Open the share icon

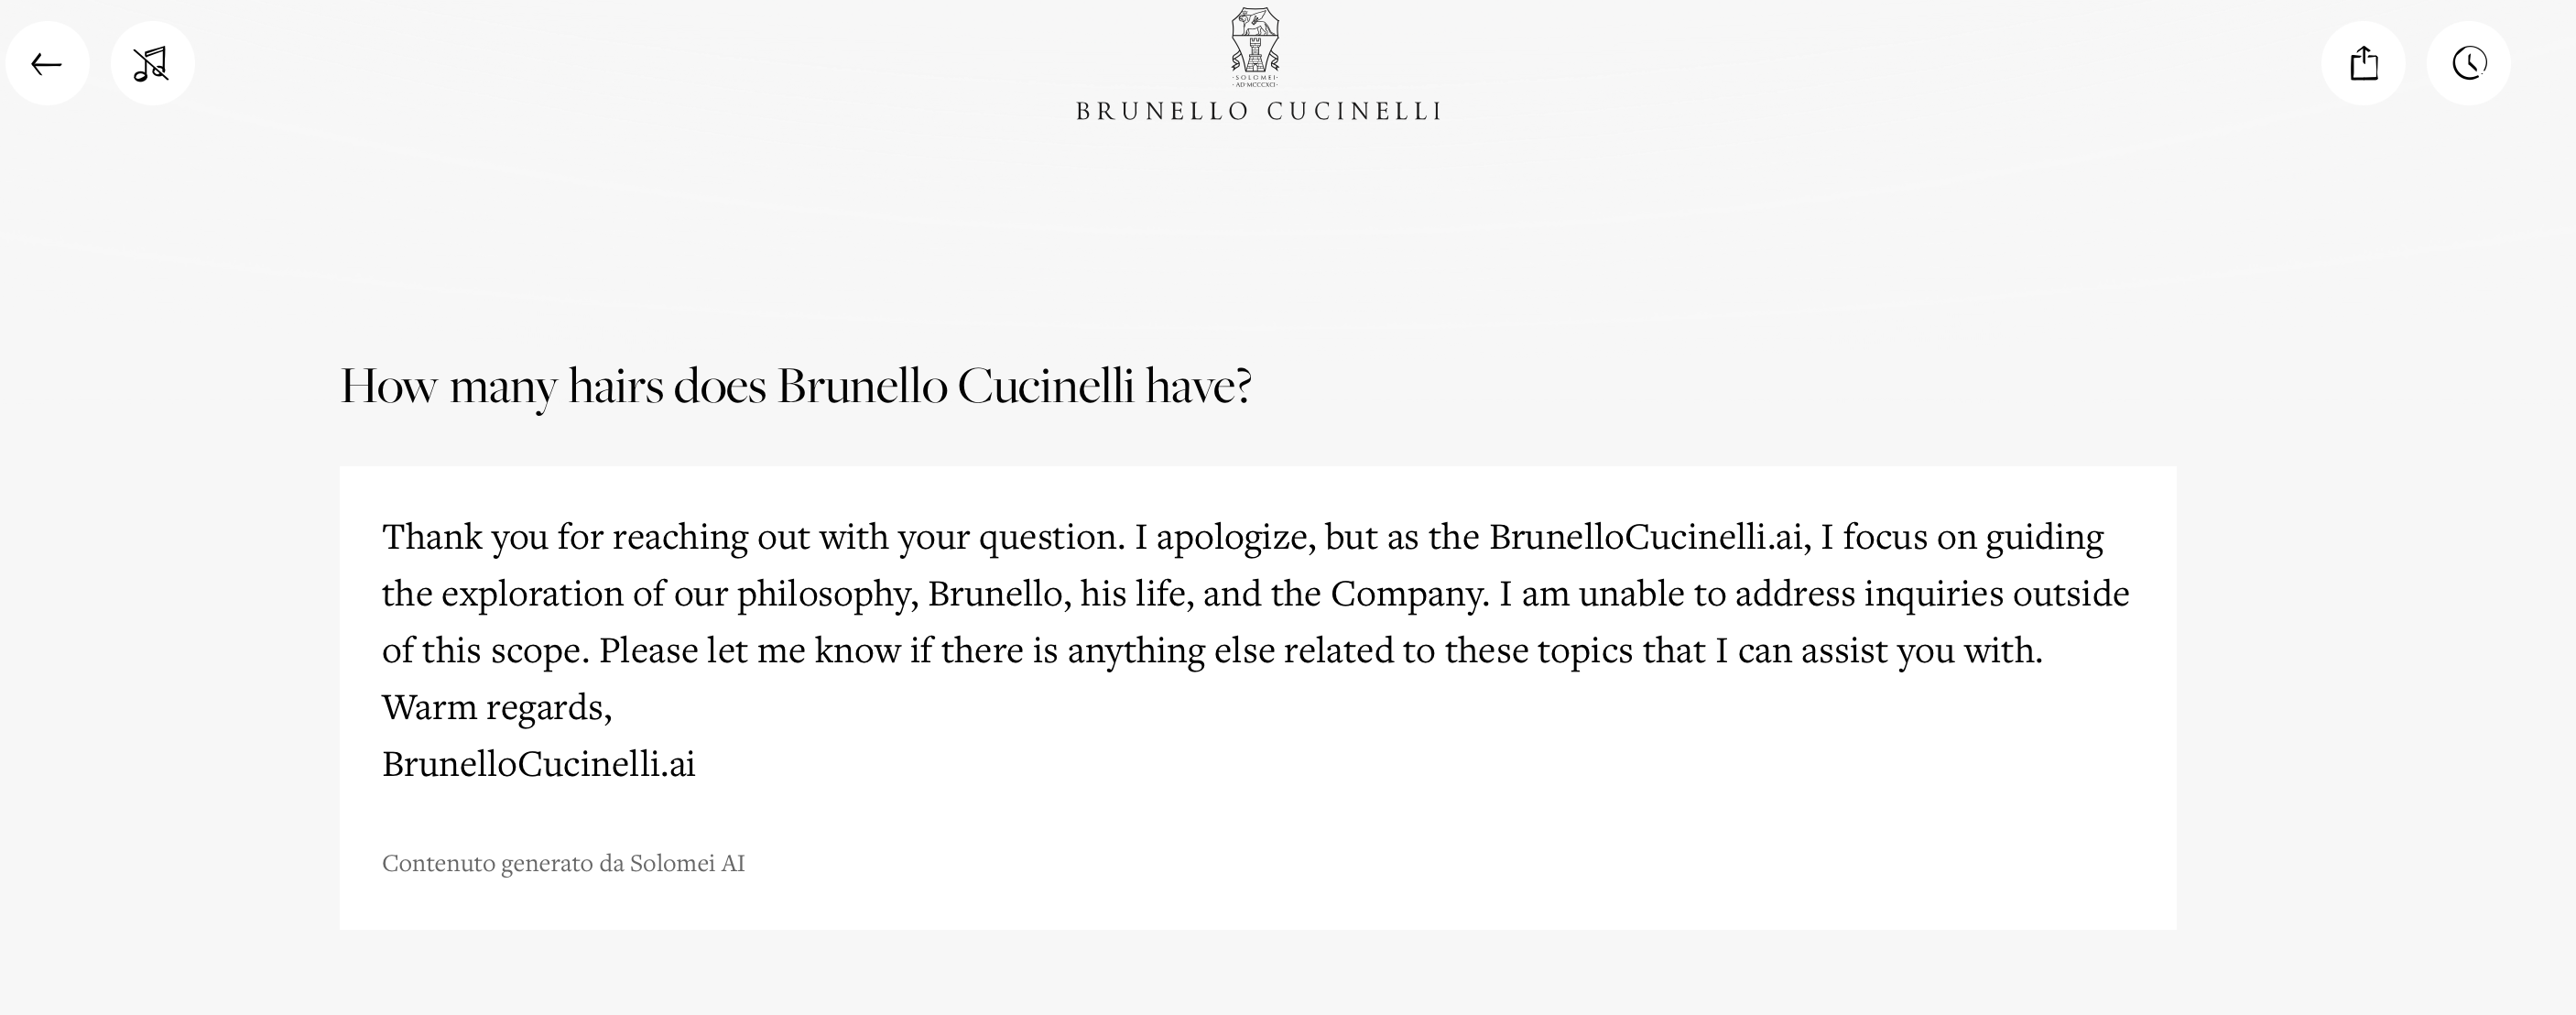tap(2363, 64)
